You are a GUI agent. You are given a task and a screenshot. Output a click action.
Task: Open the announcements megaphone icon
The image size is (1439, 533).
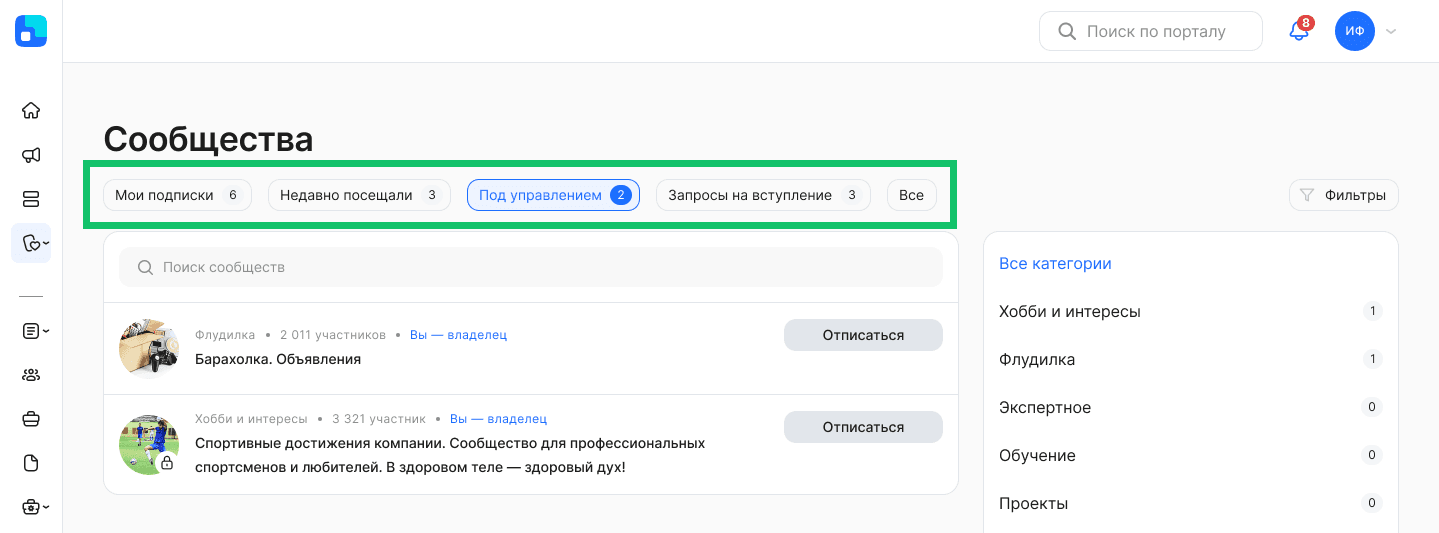[31, 155]
